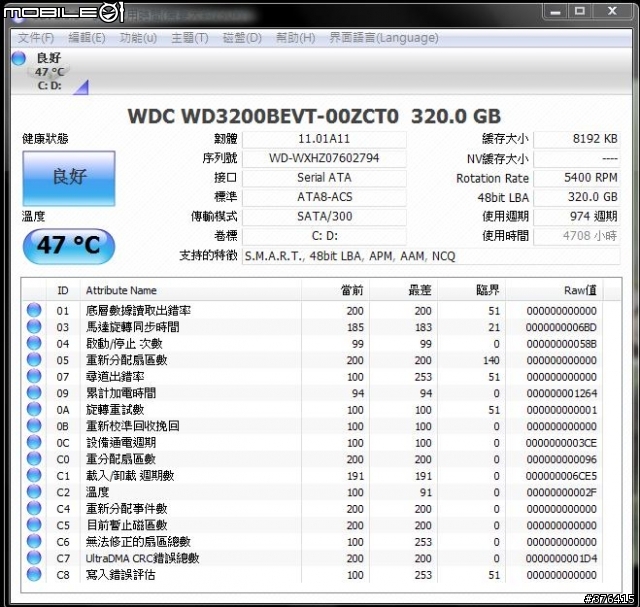Viewport: 640px width, 607px height.
Task: Open the 編輯(E) menu
Action: pos(87,38)
